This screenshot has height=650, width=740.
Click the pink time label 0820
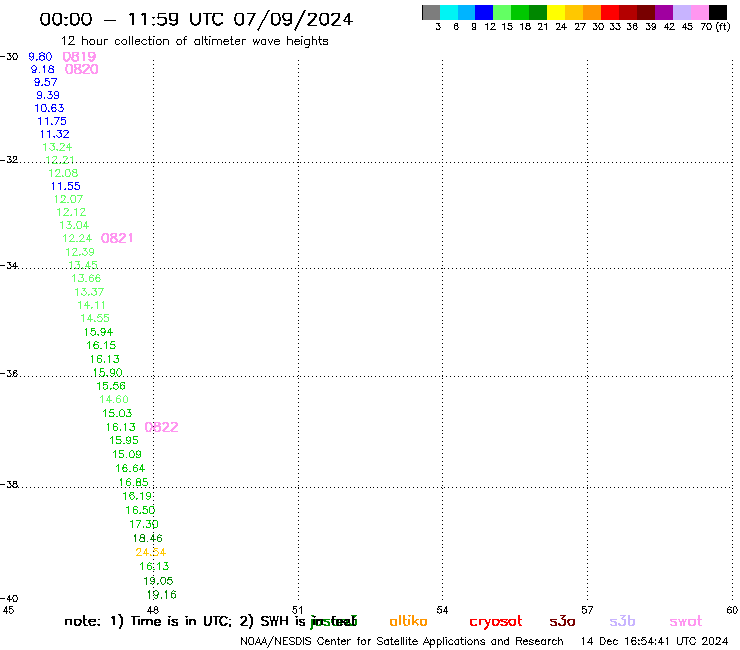point(82,69)
